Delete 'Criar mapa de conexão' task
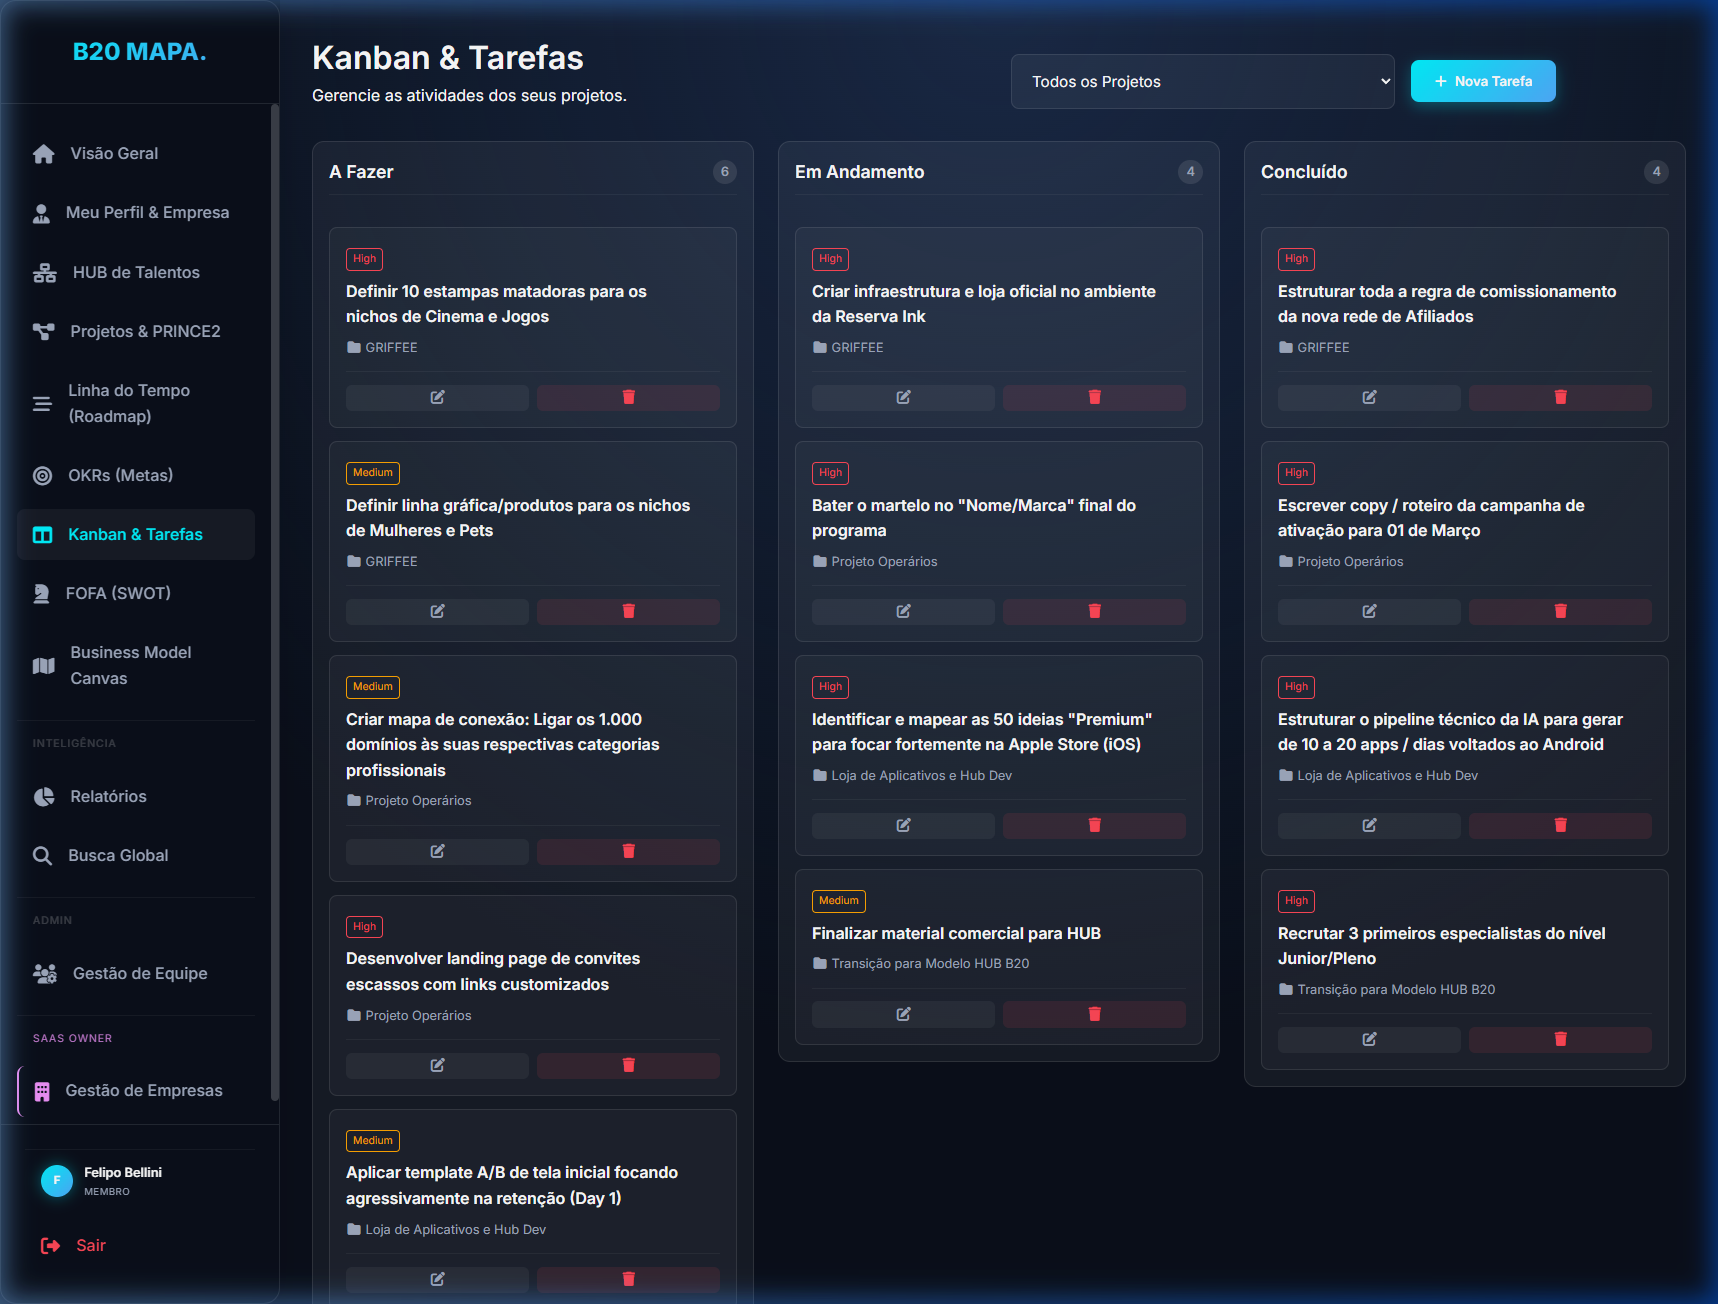This screenshot has height=1304, width=1718. (x=628, y=851)
